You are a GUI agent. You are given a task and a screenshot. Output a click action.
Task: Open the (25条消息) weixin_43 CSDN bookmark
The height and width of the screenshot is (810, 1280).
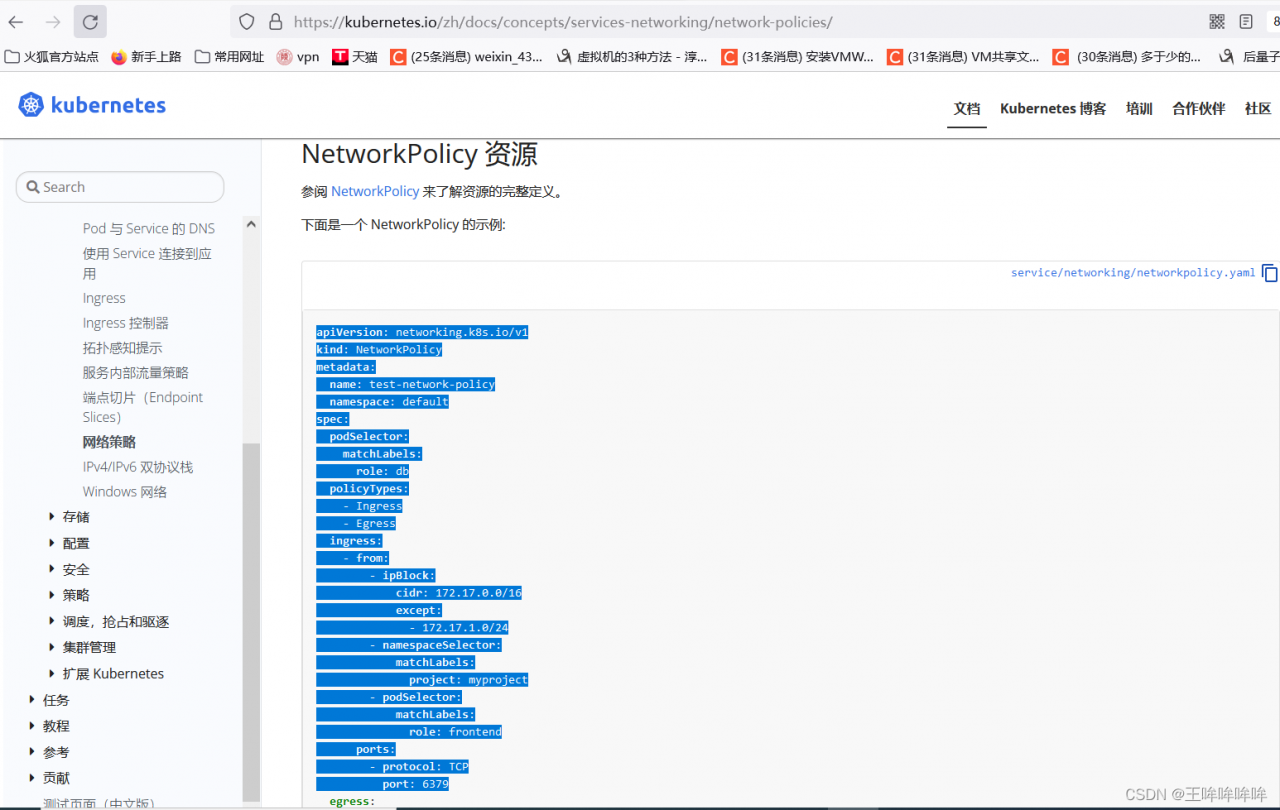coord(467,57)
